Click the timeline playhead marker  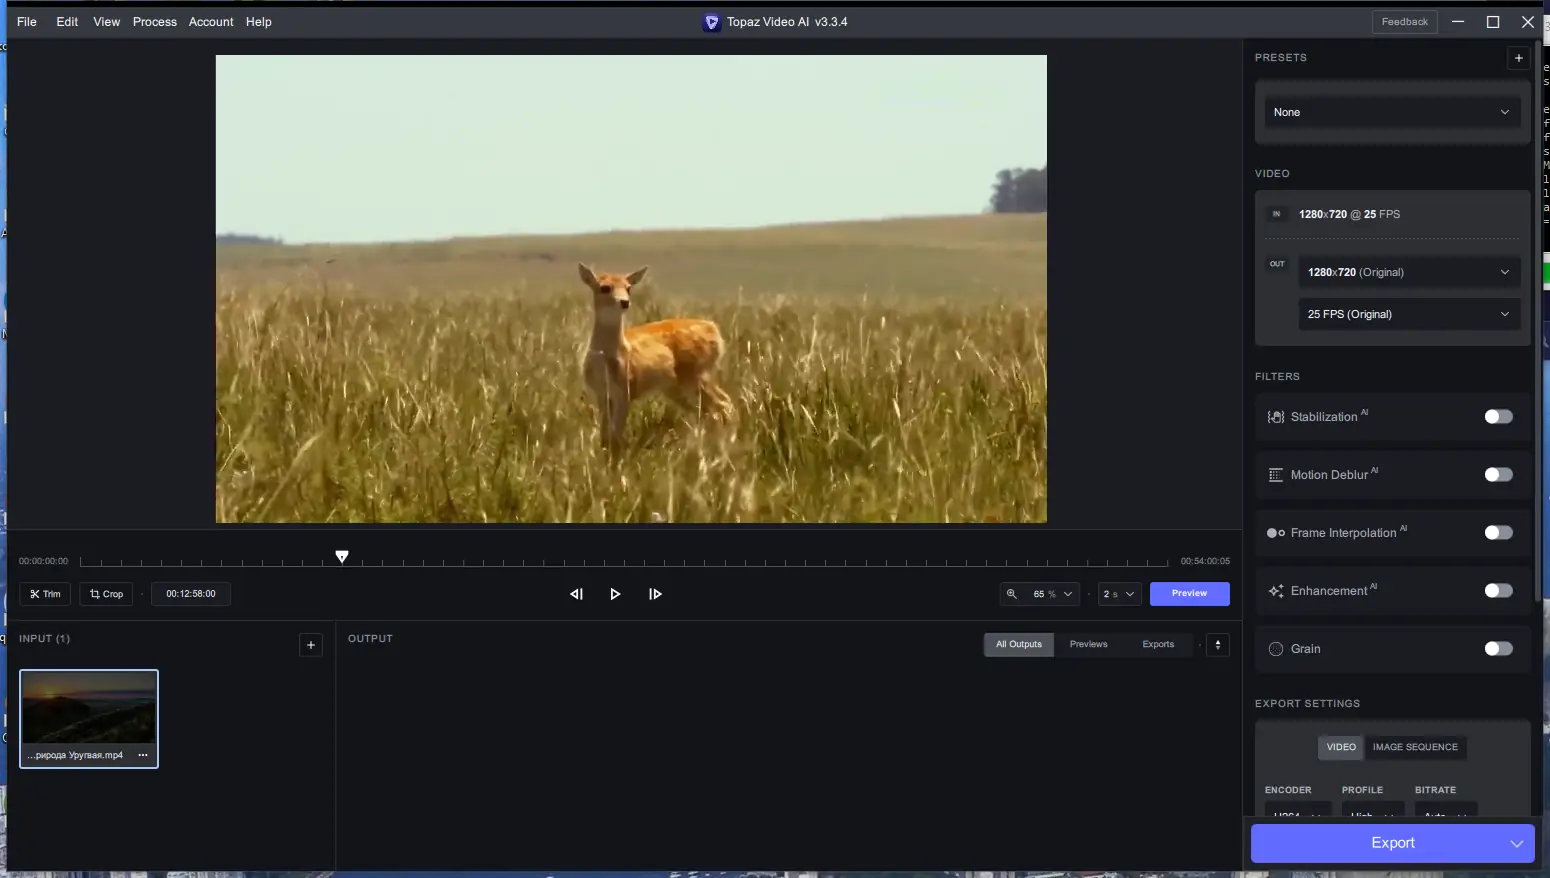click(342, 557)
